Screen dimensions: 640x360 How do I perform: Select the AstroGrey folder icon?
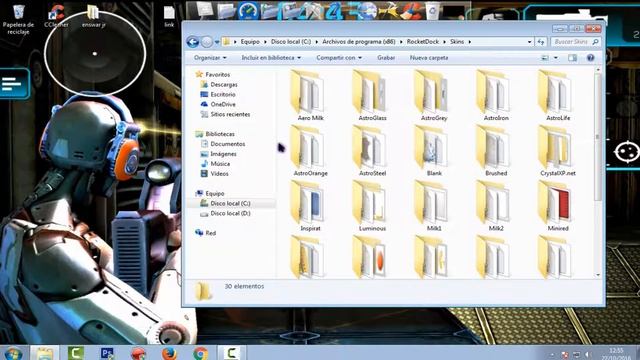click(x=433, y=92)
